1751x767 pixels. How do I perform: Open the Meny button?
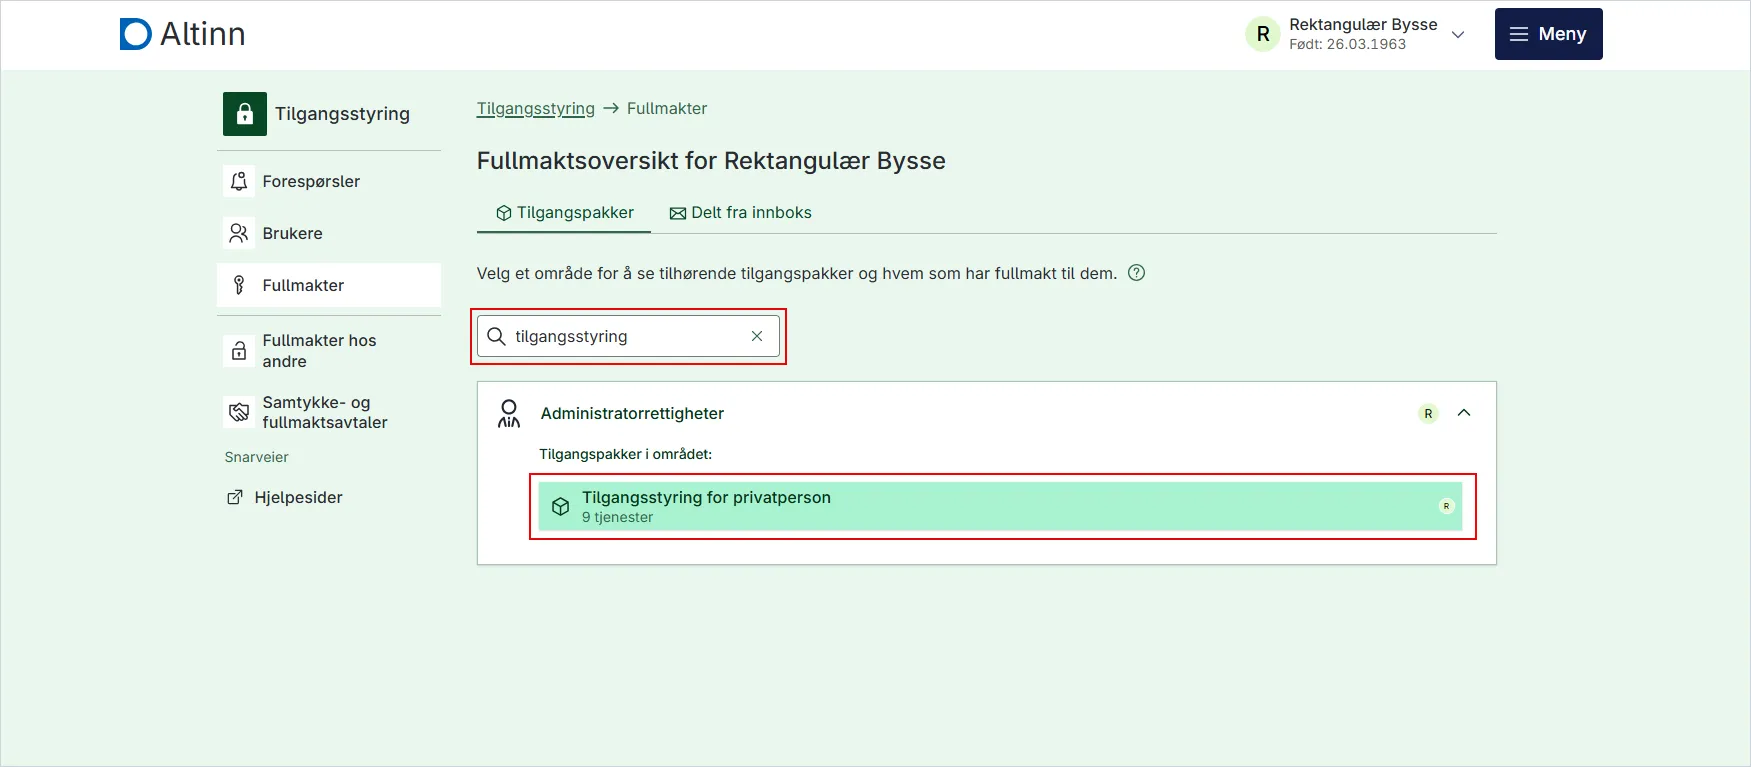pyautogui.click(x=1548, y=34)
